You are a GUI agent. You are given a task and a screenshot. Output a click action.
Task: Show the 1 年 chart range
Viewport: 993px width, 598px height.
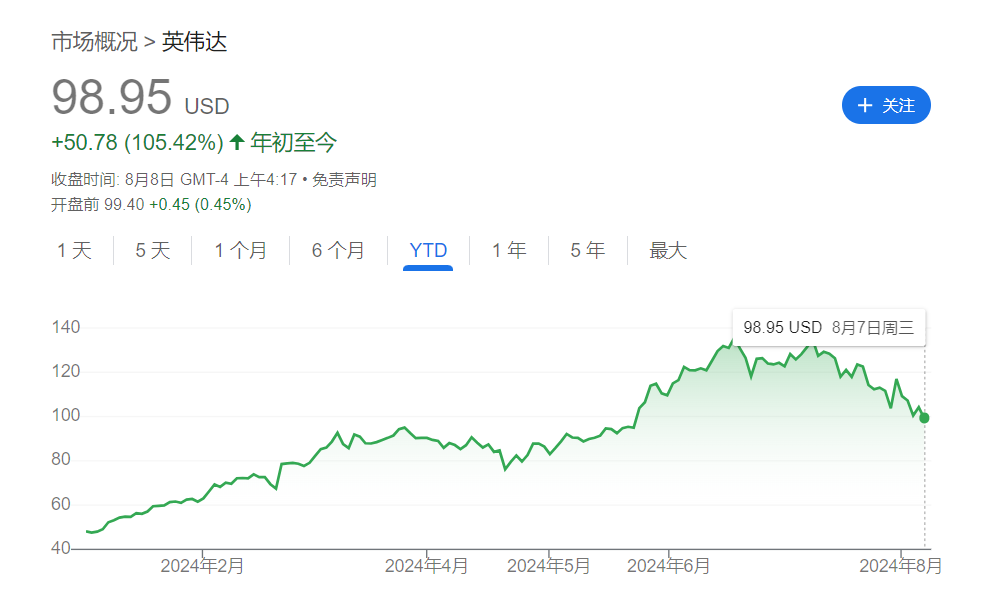point(509,250)
